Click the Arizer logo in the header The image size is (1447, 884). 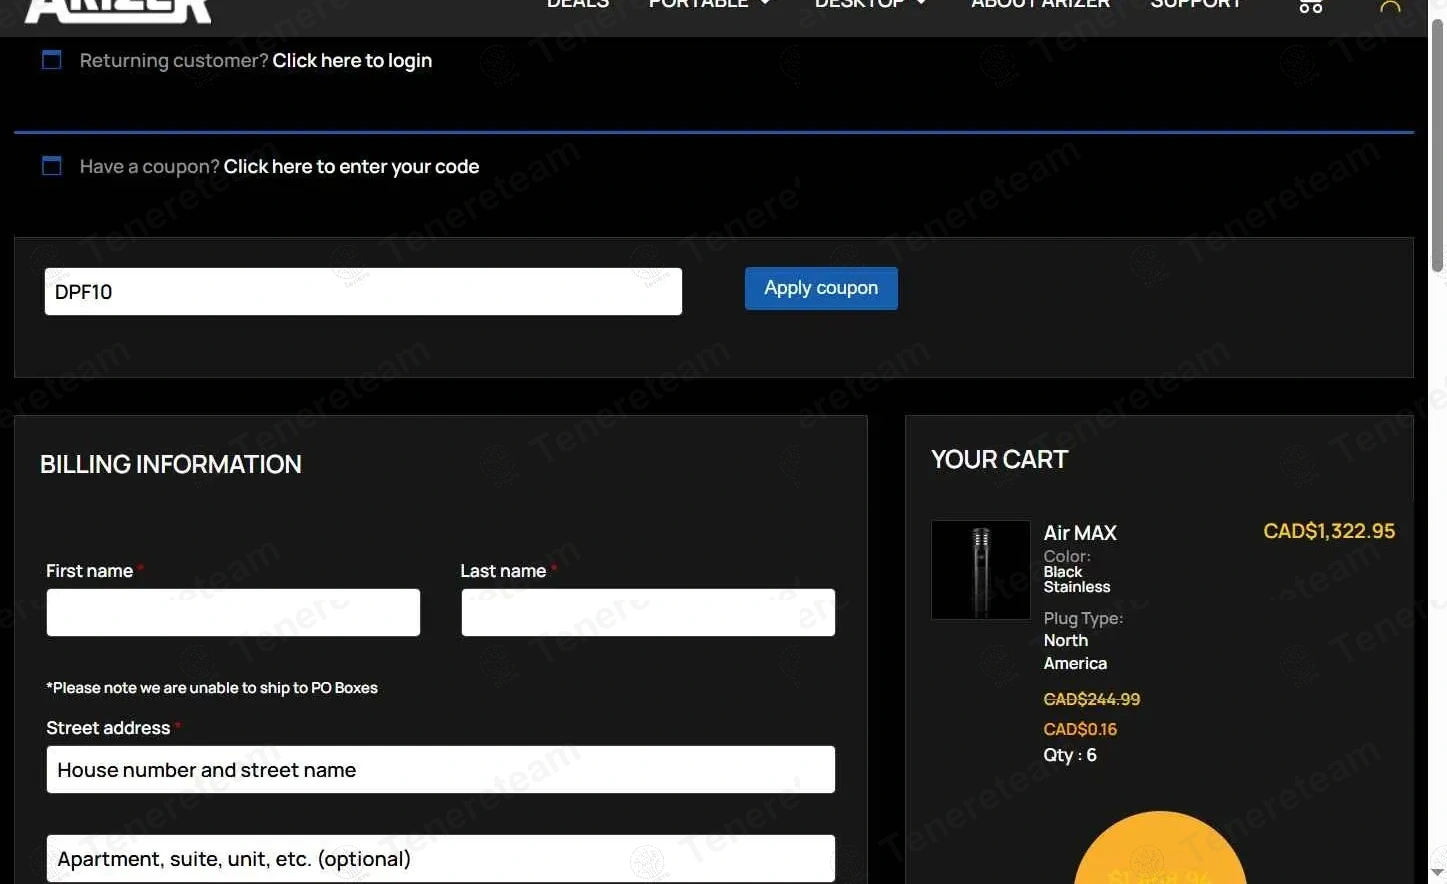(x=117, y=10)
